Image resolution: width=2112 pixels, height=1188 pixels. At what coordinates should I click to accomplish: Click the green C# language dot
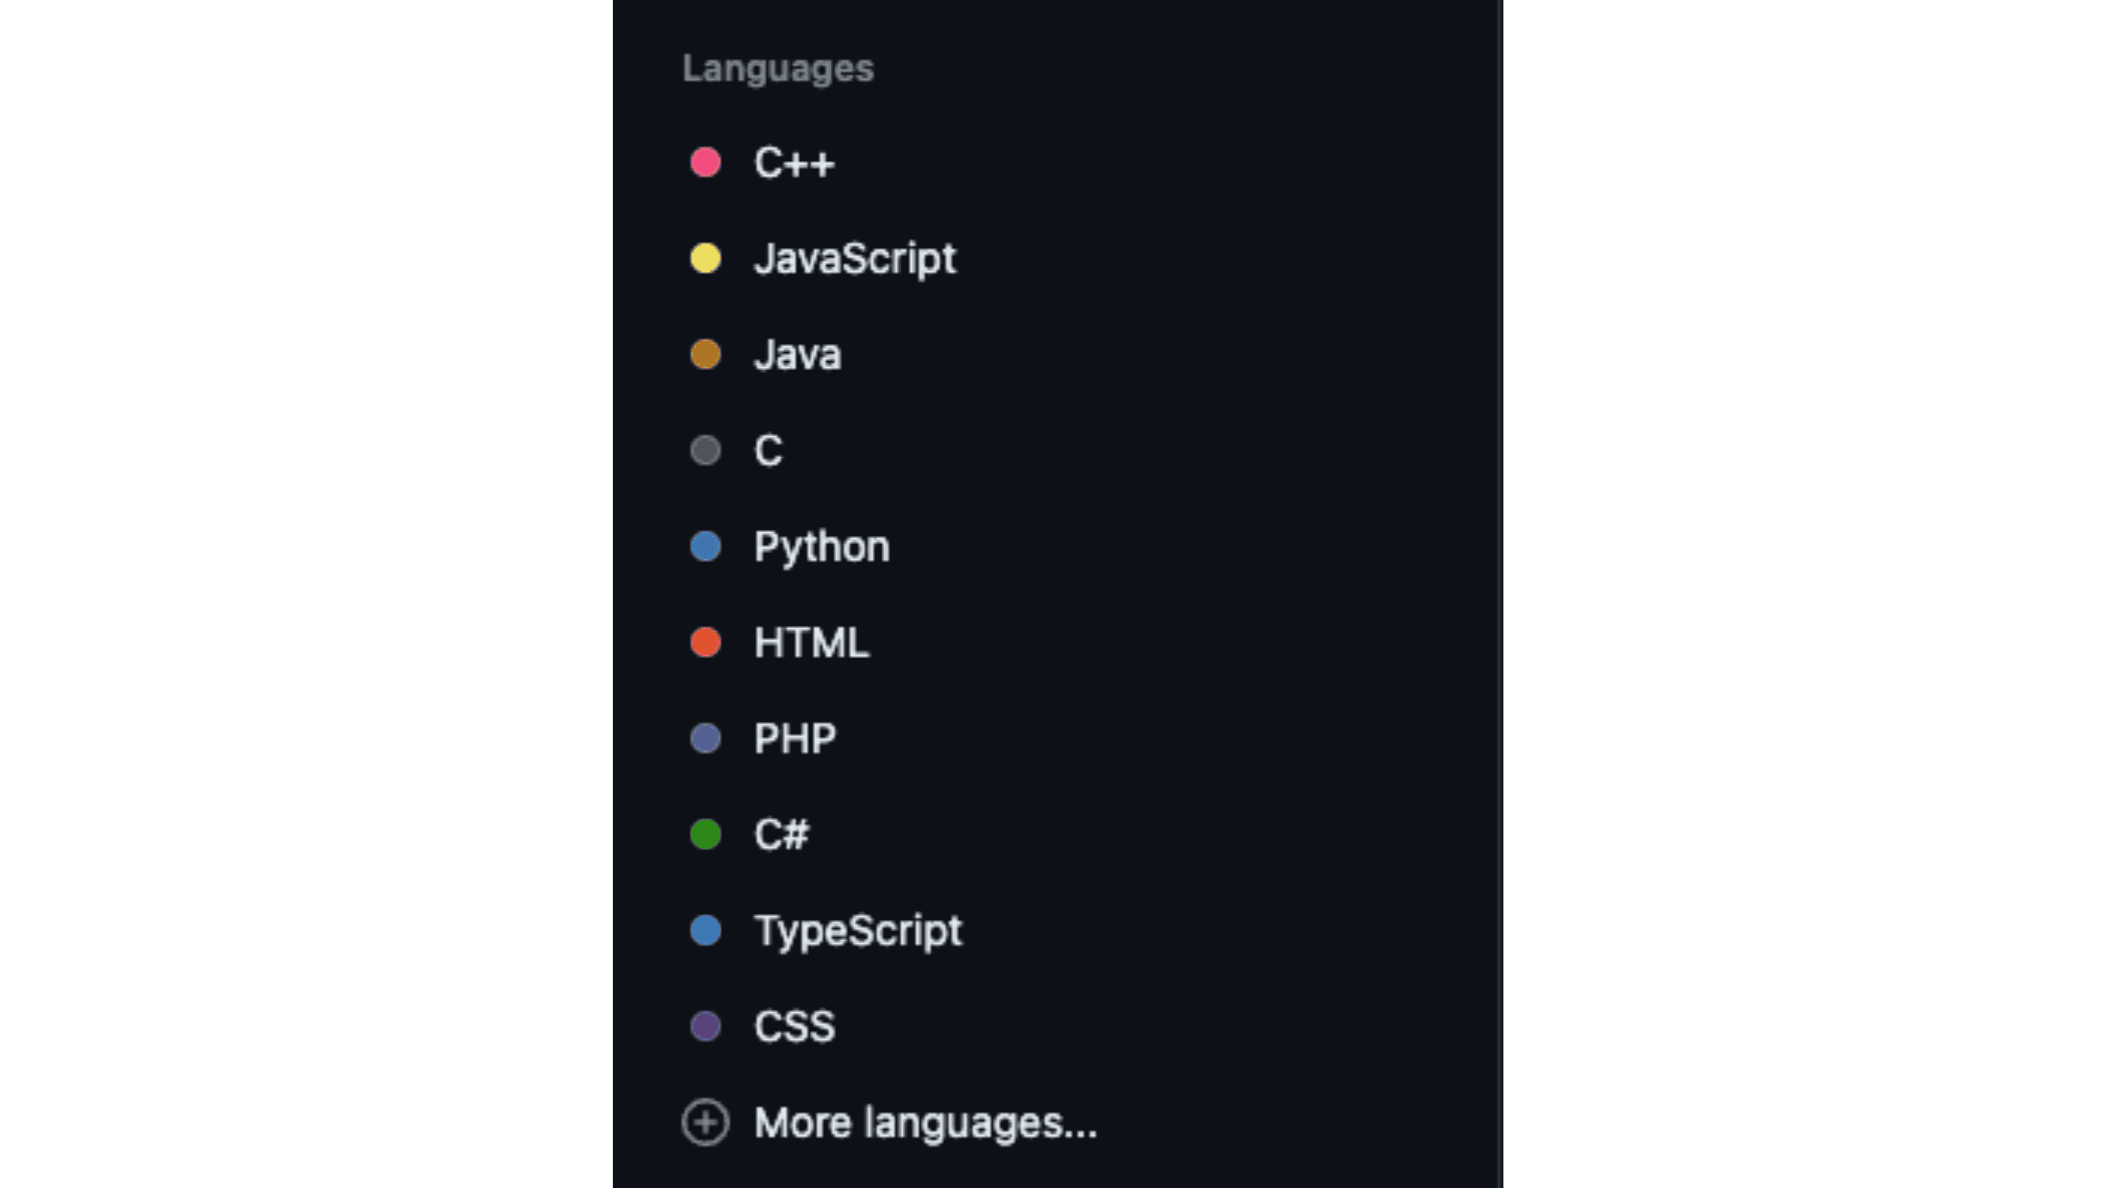[x=706, y=833]
